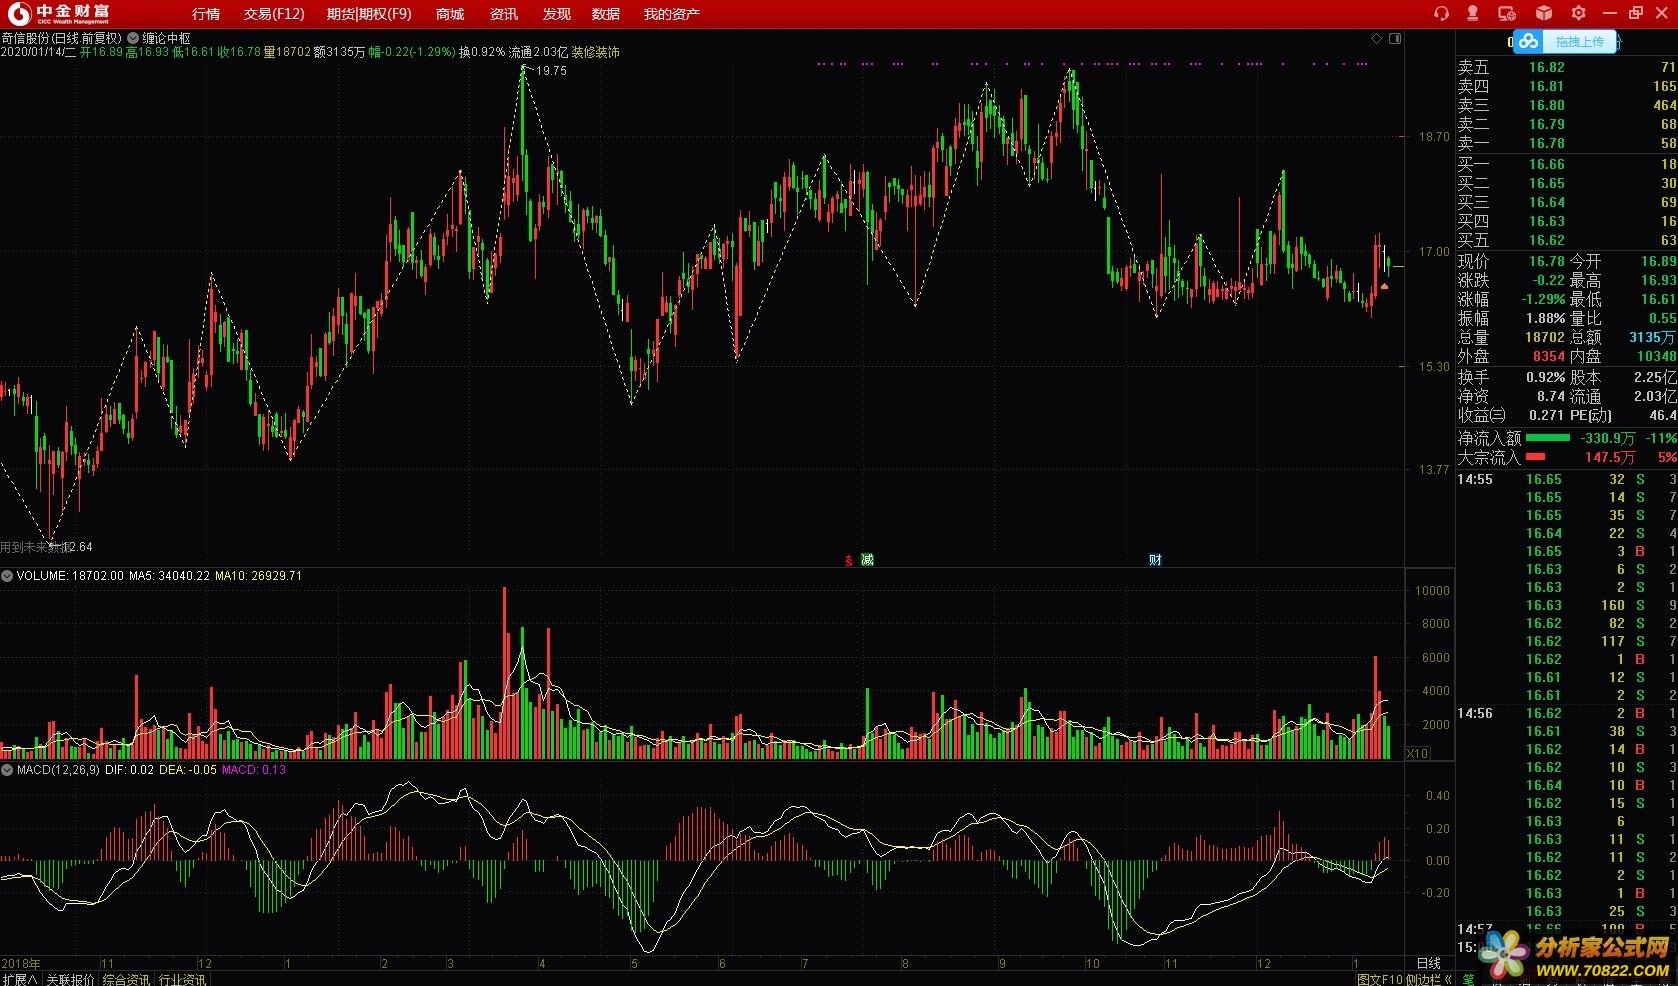1678x986 pixels.
Task: Open MACD indicator dropdown arrow
Action: [7, 770]
